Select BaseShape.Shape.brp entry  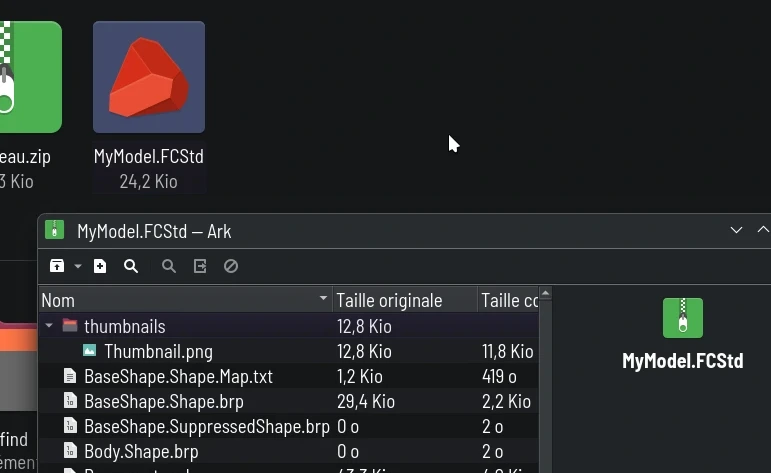(x=164, y=402)
